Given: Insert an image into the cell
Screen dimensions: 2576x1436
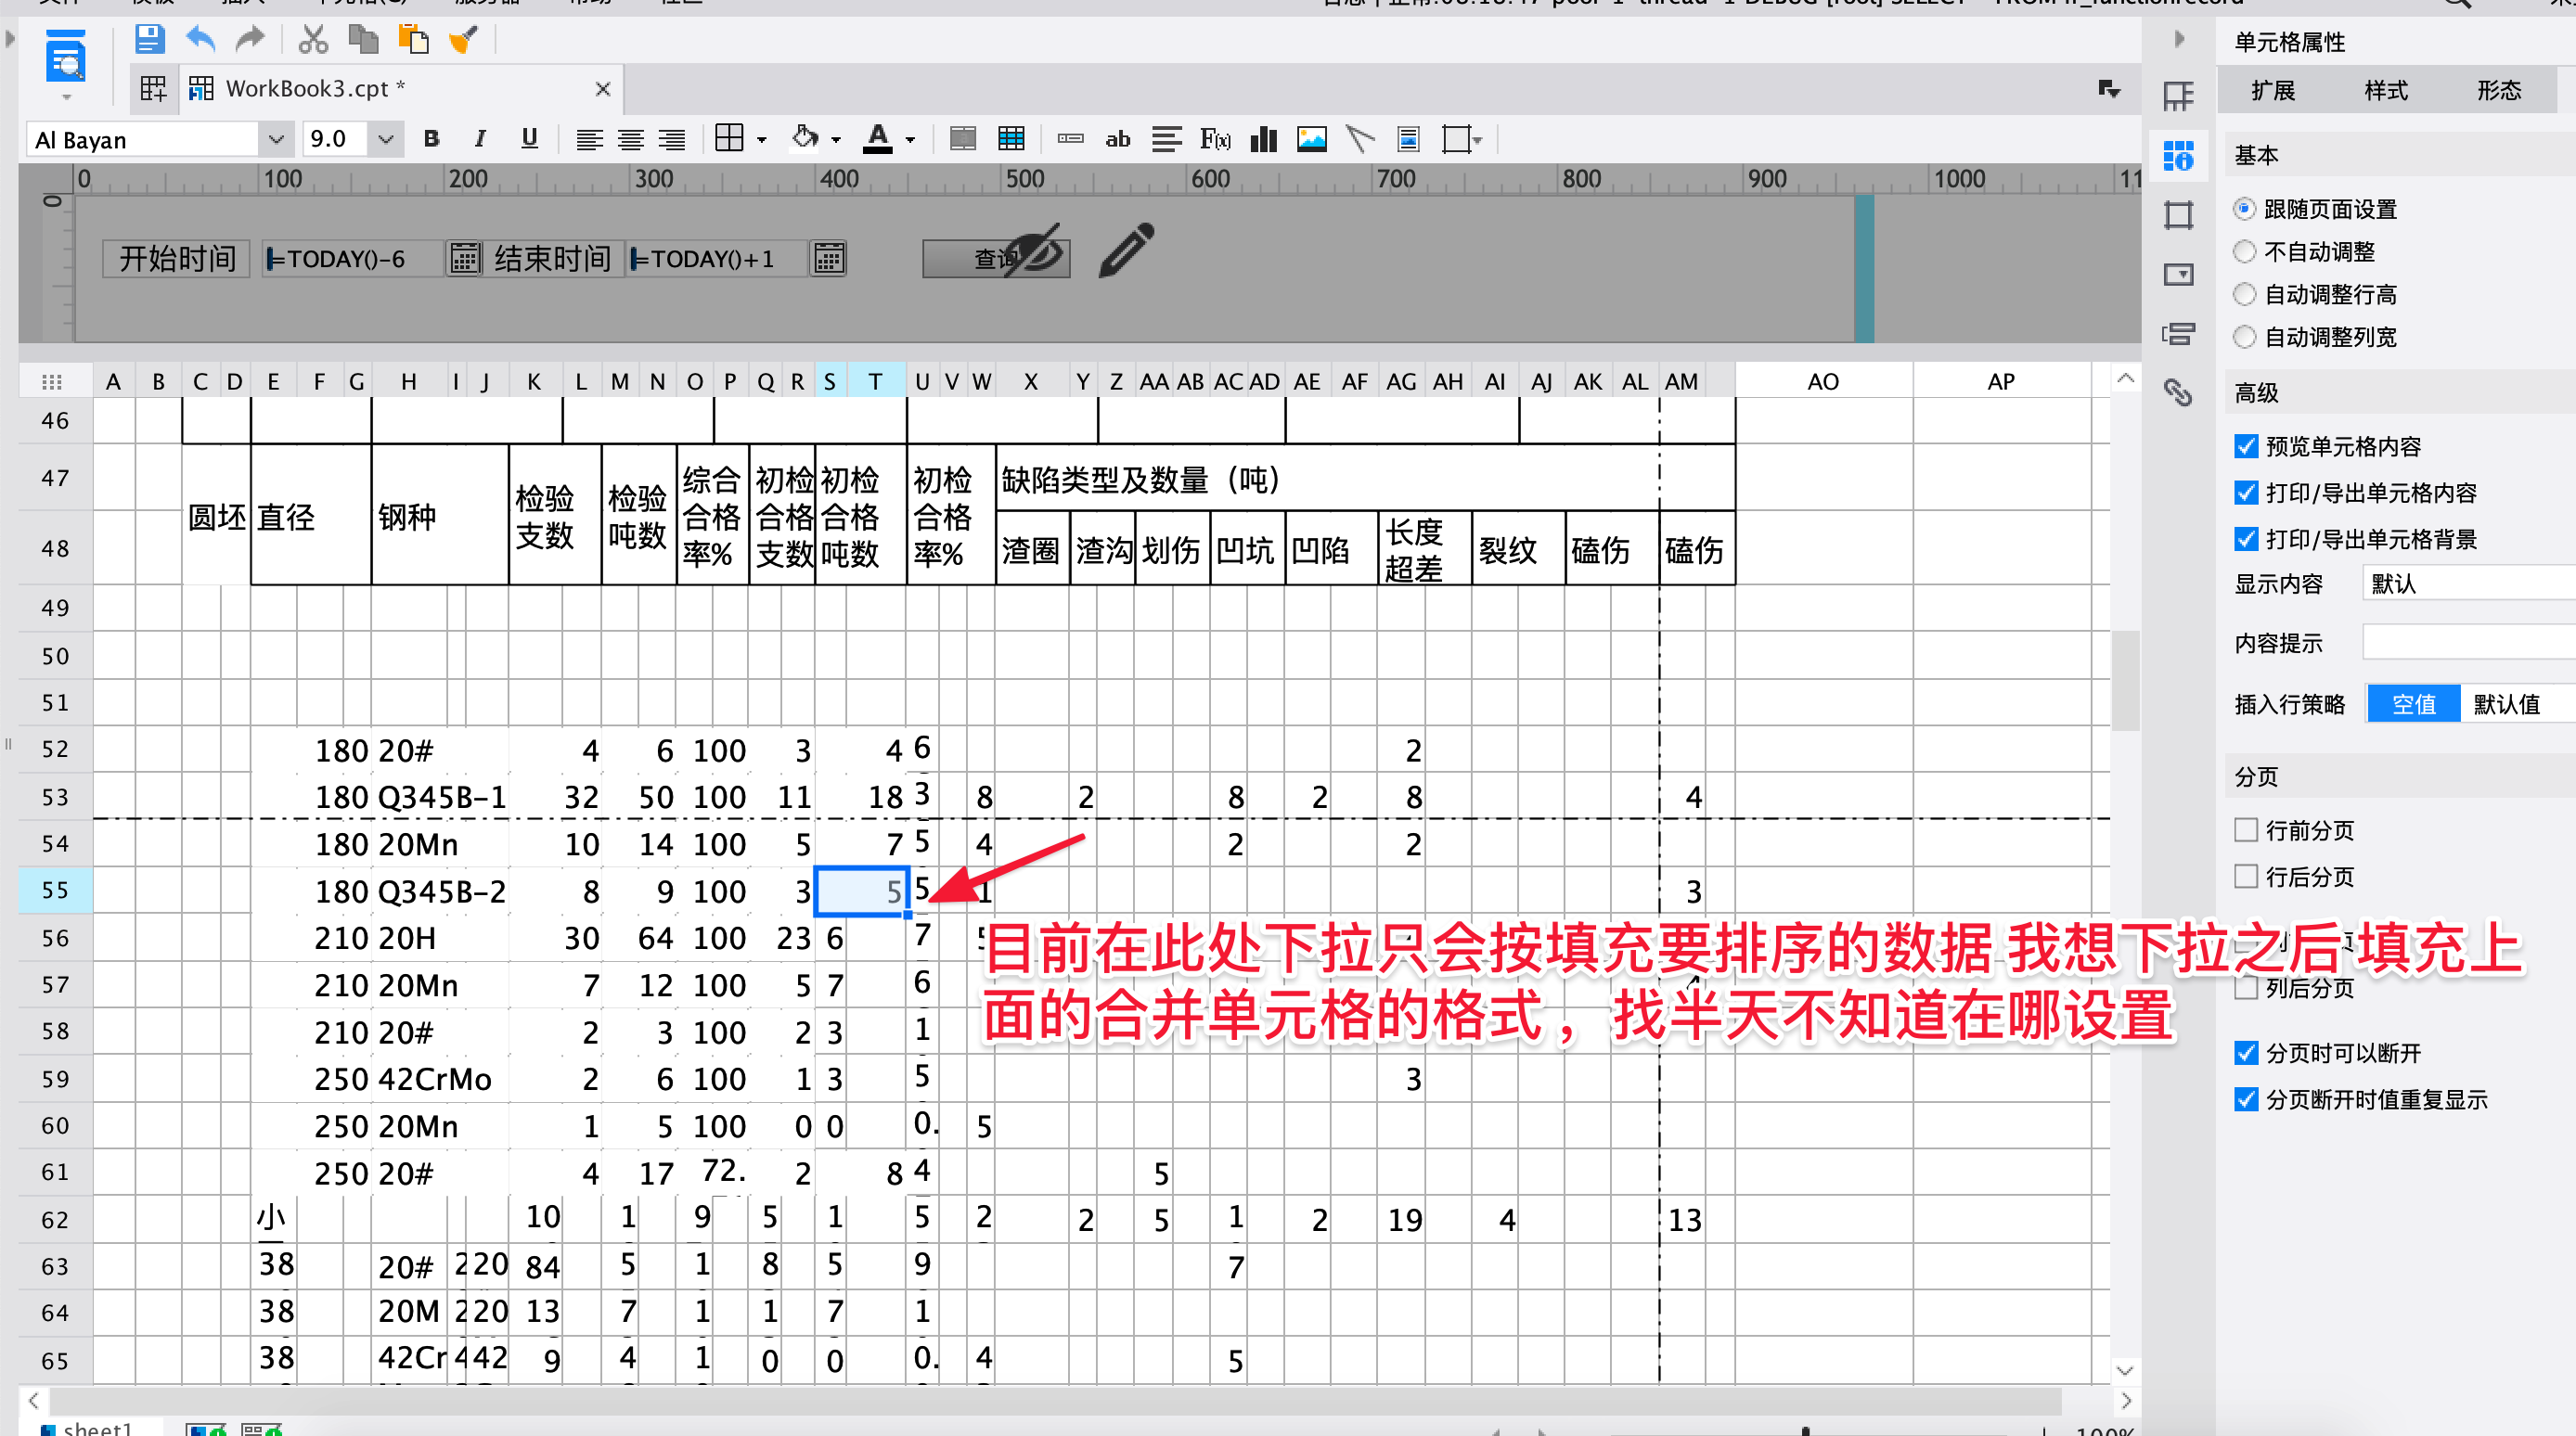Looking at the screenshot, I should pos(1311,139).
